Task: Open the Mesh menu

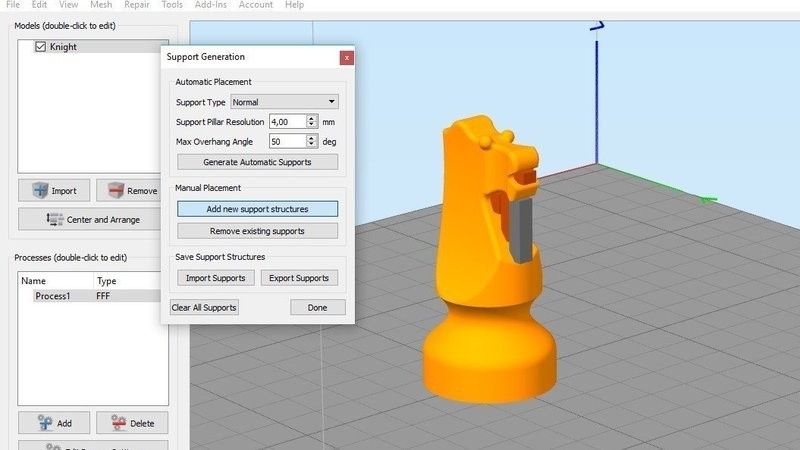Action: tap(100, 5)
